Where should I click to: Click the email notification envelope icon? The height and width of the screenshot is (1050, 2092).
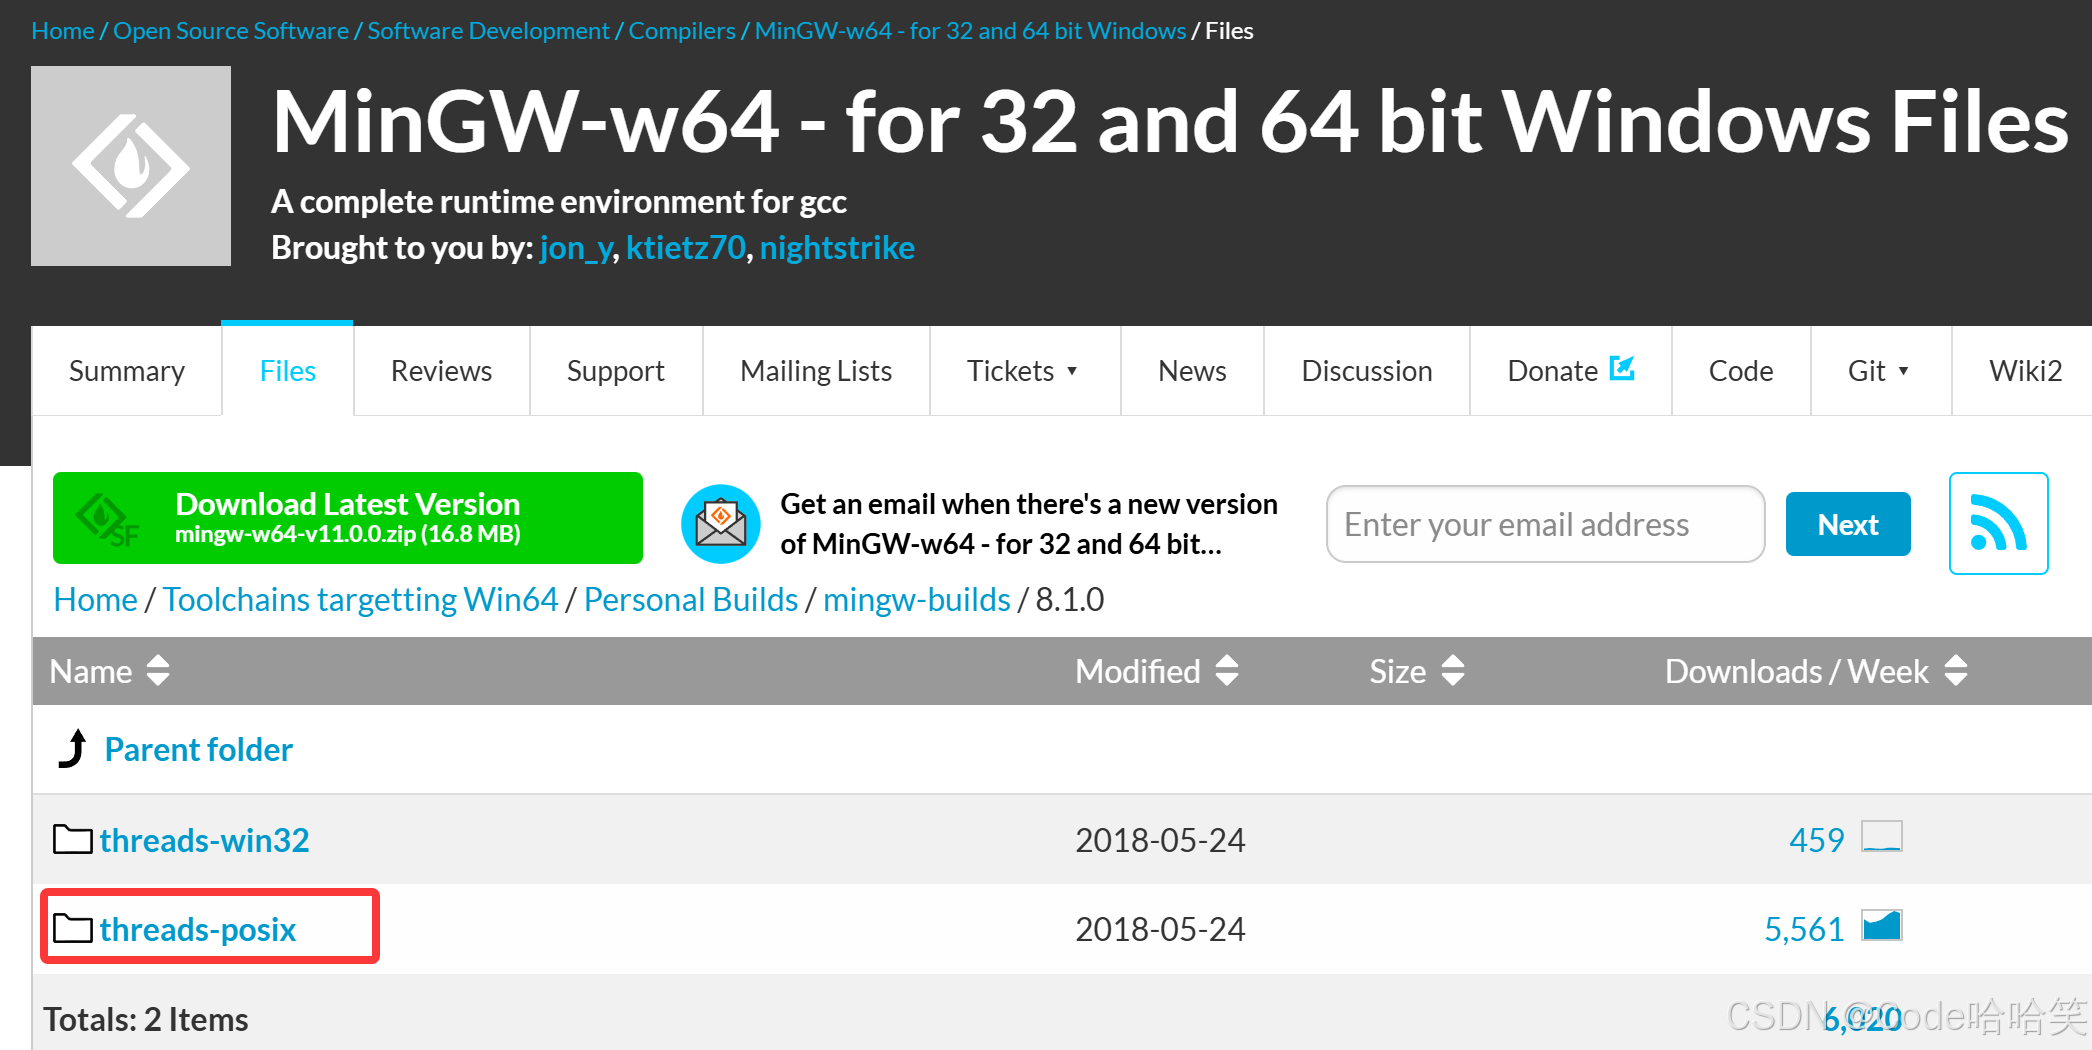click(720, 522)
